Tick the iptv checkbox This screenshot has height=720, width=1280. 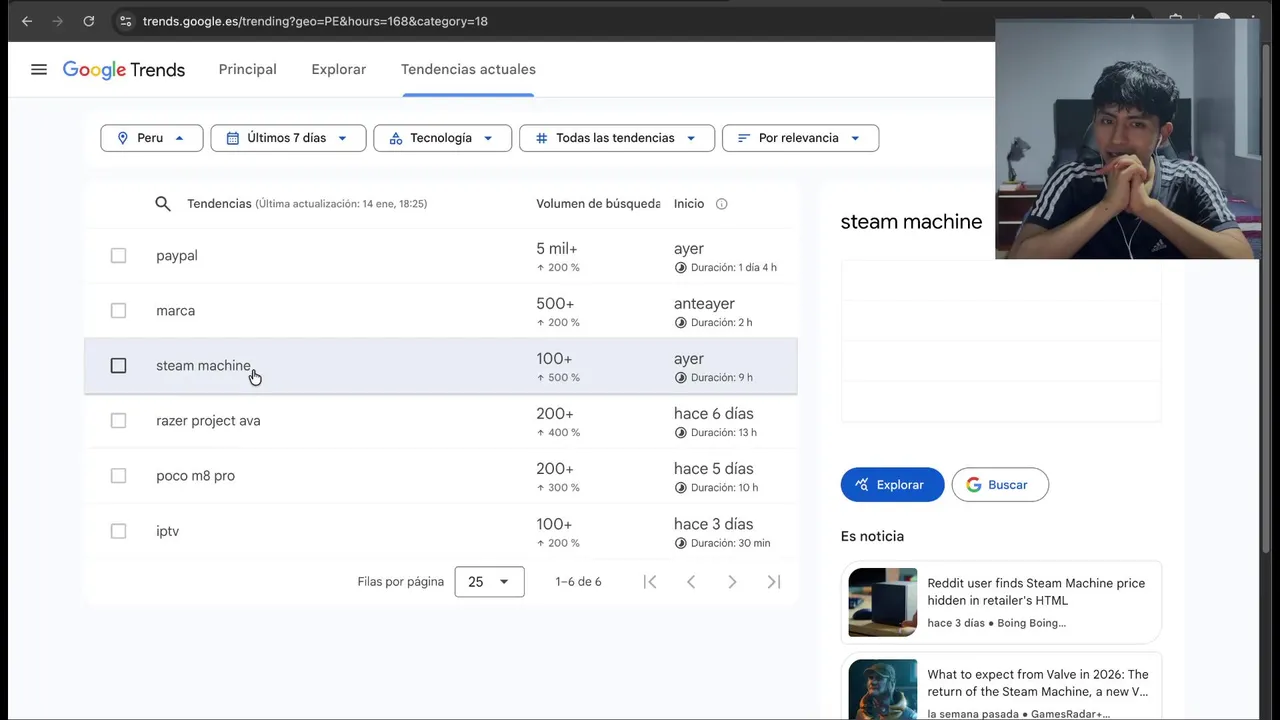118,531
